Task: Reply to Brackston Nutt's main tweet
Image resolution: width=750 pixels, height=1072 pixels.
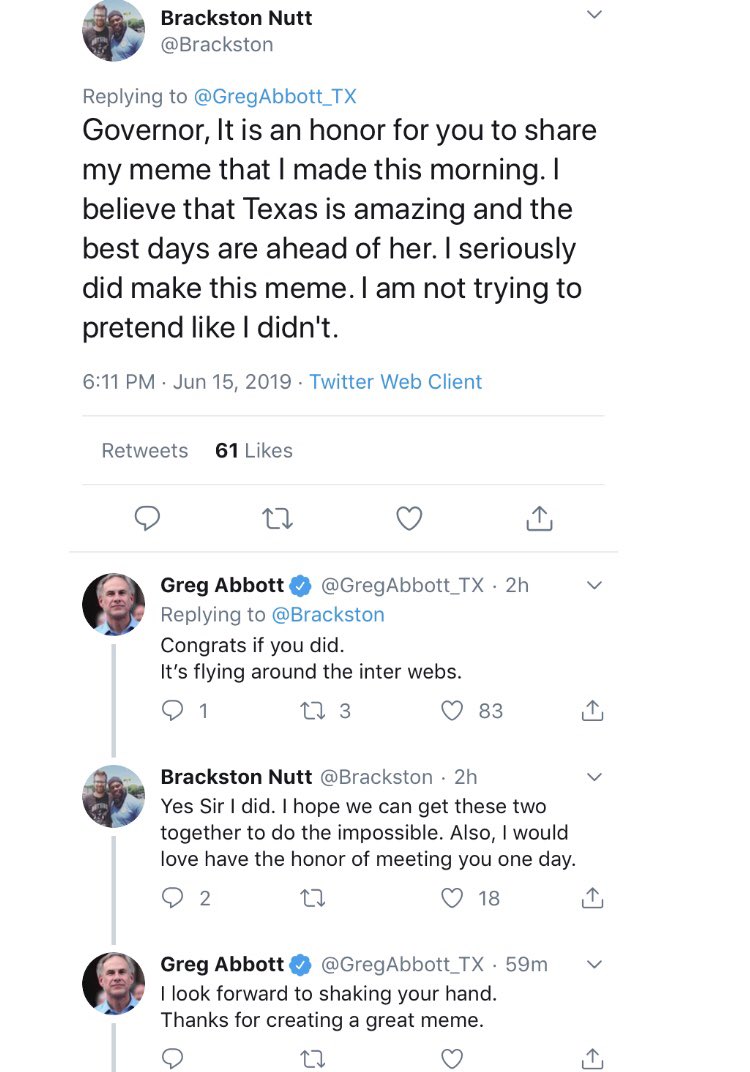Action: (x=147, y=518)
